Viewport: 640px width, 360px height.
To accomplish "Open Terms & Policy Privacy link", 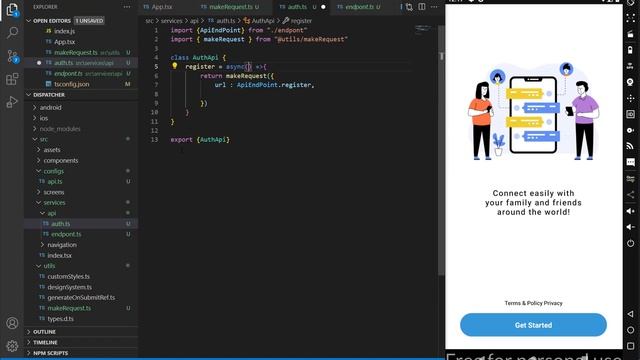I will coord(533,303).
